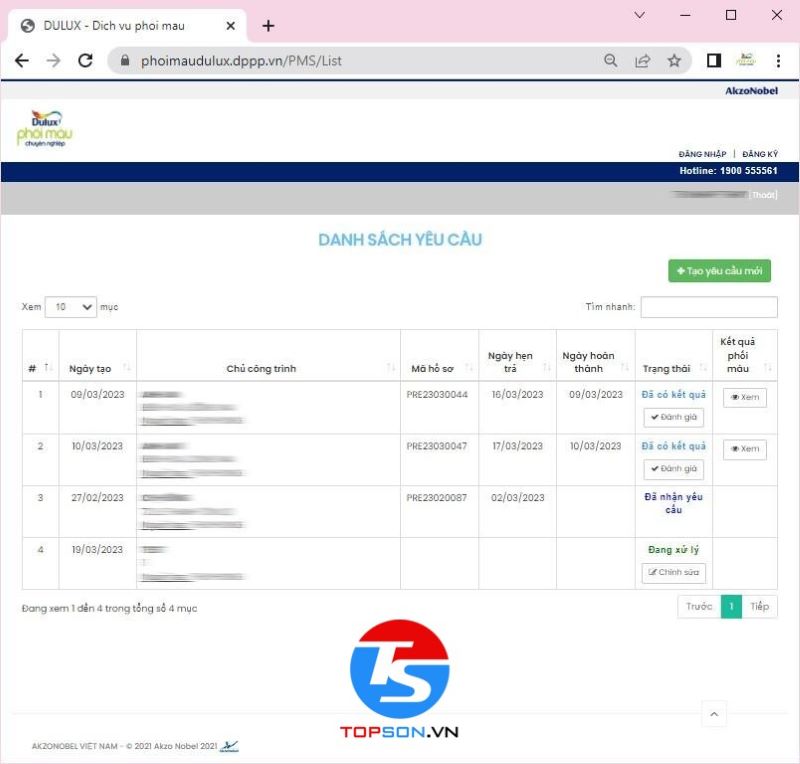The width and height of the screenshot is (800, 764).
Task: Click the ĐĂNG NHẬP link
Action: pos(702,154)
